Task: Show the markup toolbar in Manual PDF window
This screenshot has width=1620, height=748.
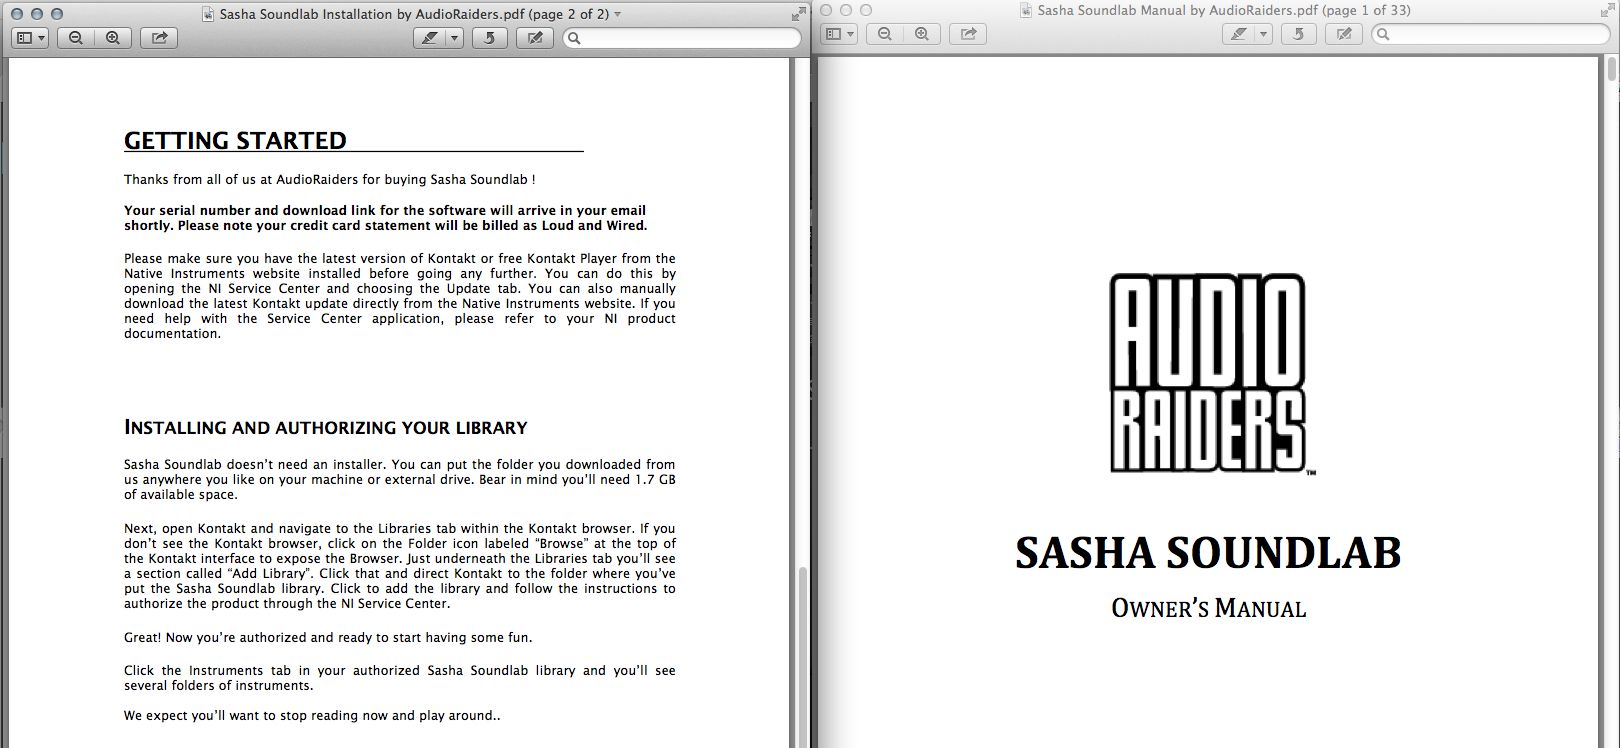Action: [x=1344, y=34]
